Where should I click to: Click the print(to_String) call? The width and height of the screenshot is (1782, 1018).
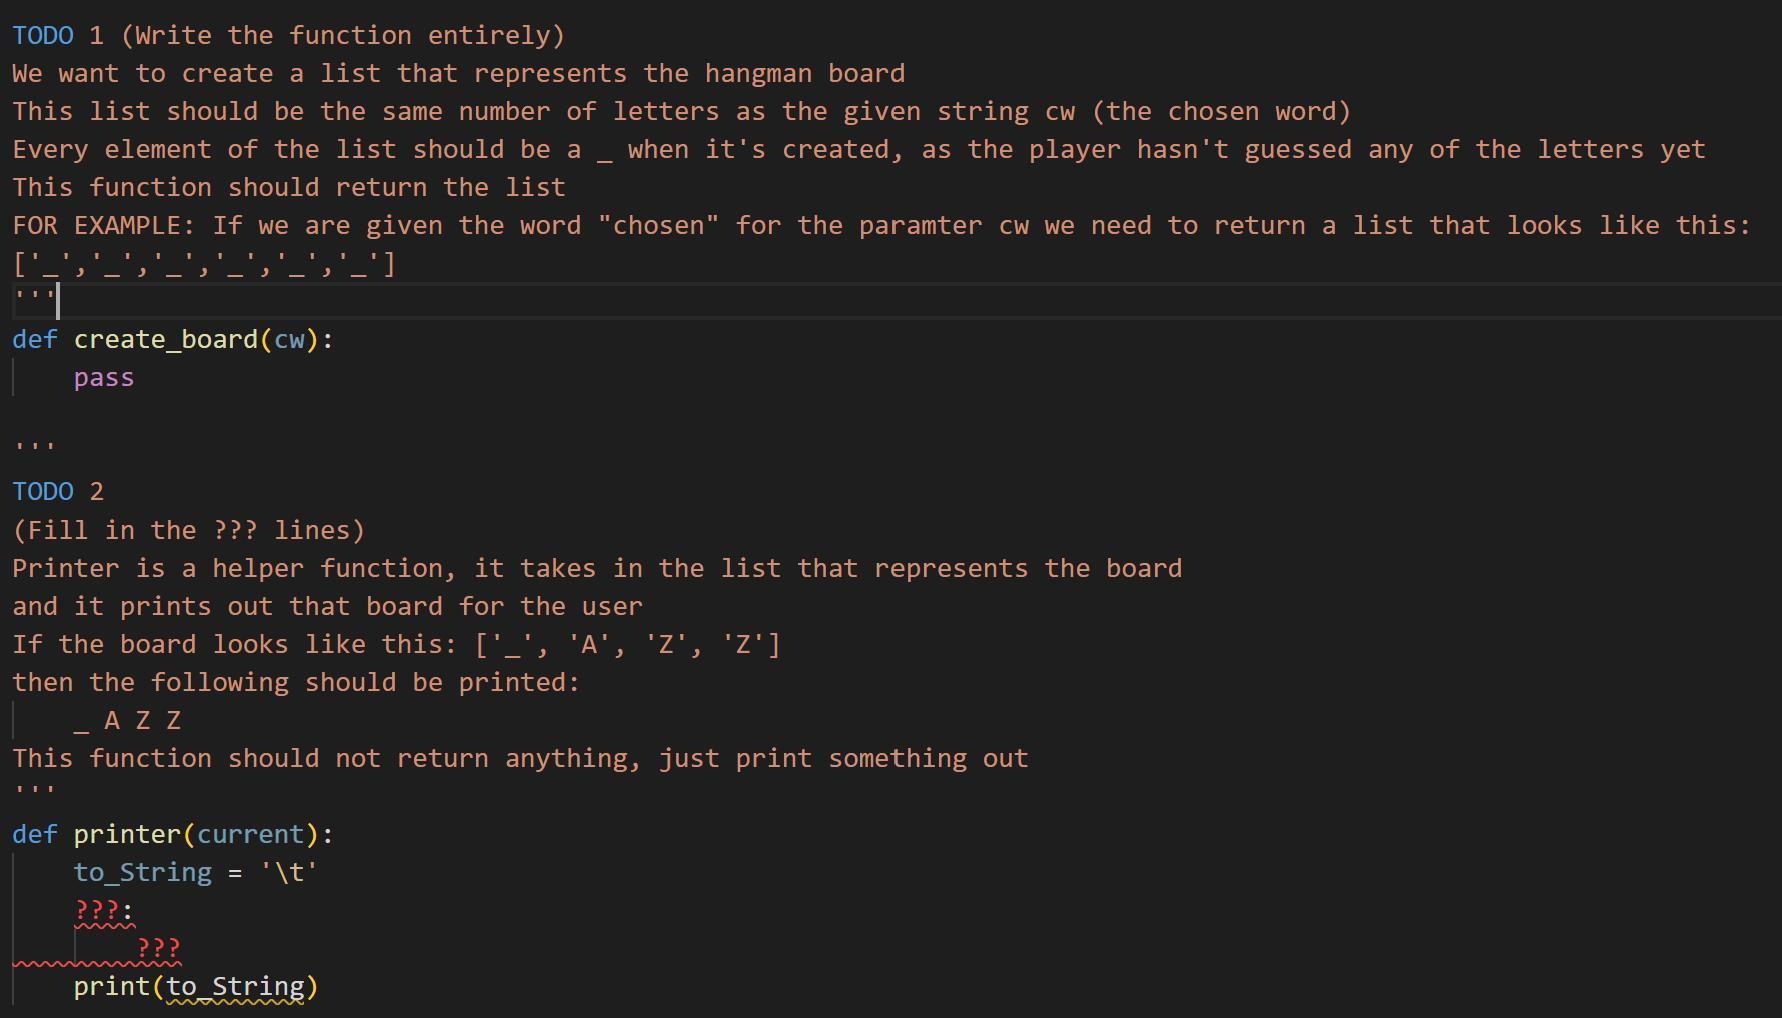click(196, 987)
